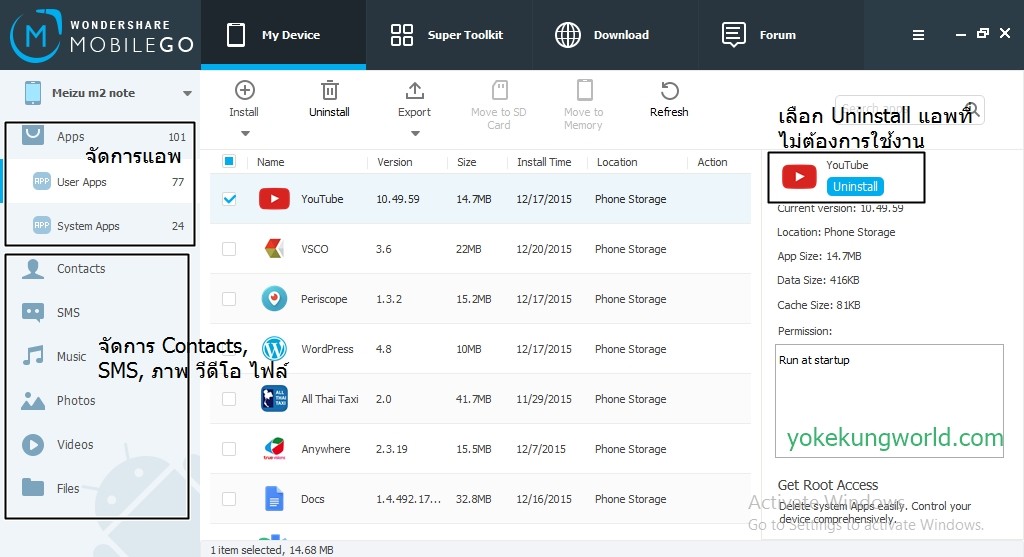
Task: Toggle the select-all checkbox in header
Action: click(x=229, y=161)
